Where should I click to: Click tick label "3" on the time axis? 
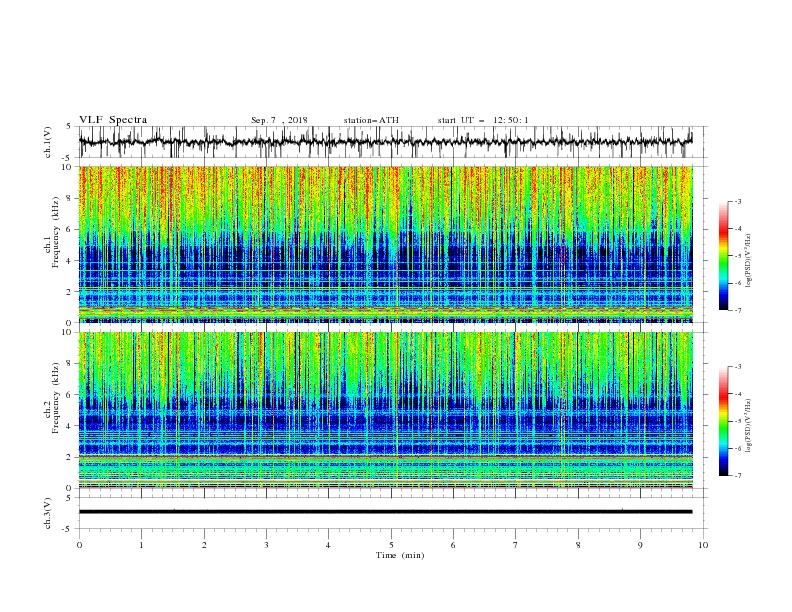point(266,545)
